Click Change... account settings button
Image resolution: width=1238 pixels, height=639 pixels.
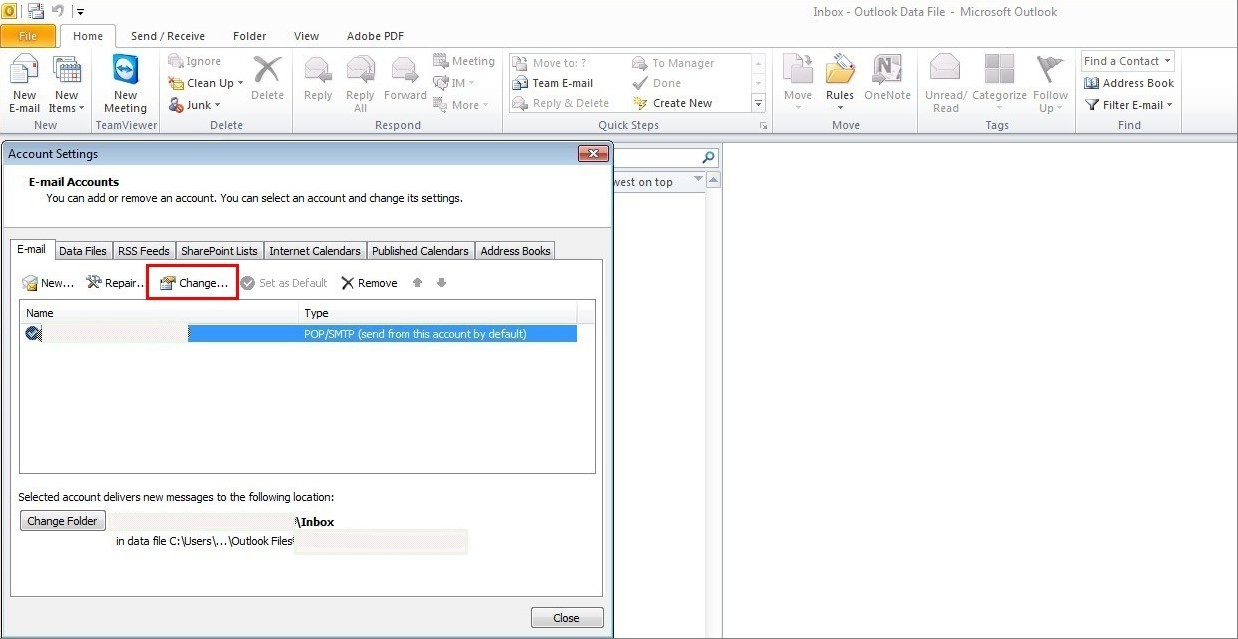[193, 283]
